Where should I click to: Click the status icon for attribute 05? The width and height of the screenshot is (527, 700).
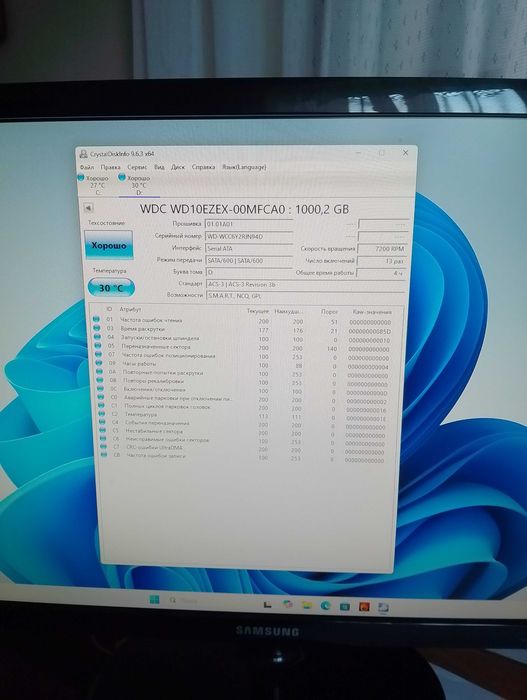tap(97, 346)
